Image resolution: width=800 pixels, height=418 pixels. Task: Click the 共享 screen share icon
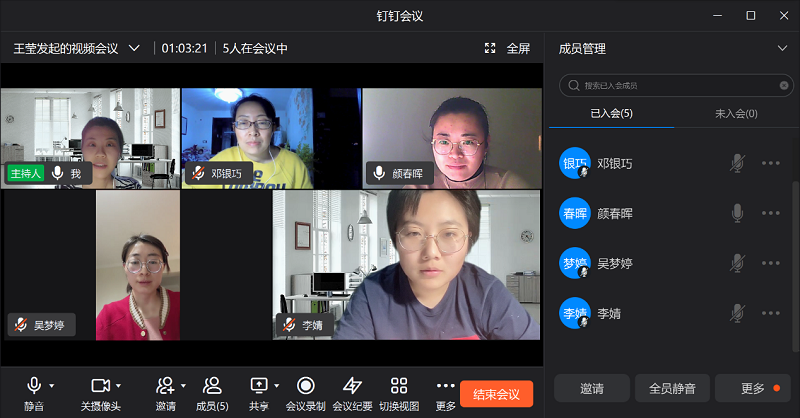point(259,386)
